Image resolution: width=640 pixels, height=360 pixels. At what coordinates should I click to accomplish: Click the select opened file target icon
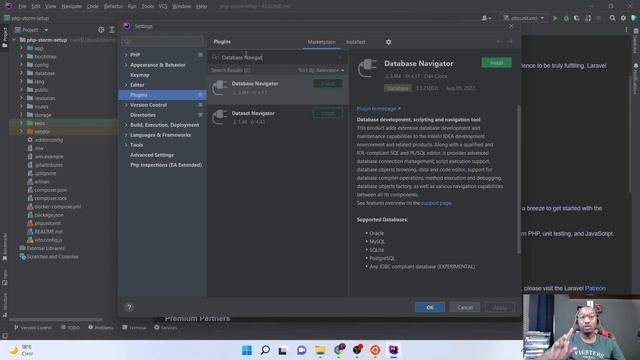point(101,30)
